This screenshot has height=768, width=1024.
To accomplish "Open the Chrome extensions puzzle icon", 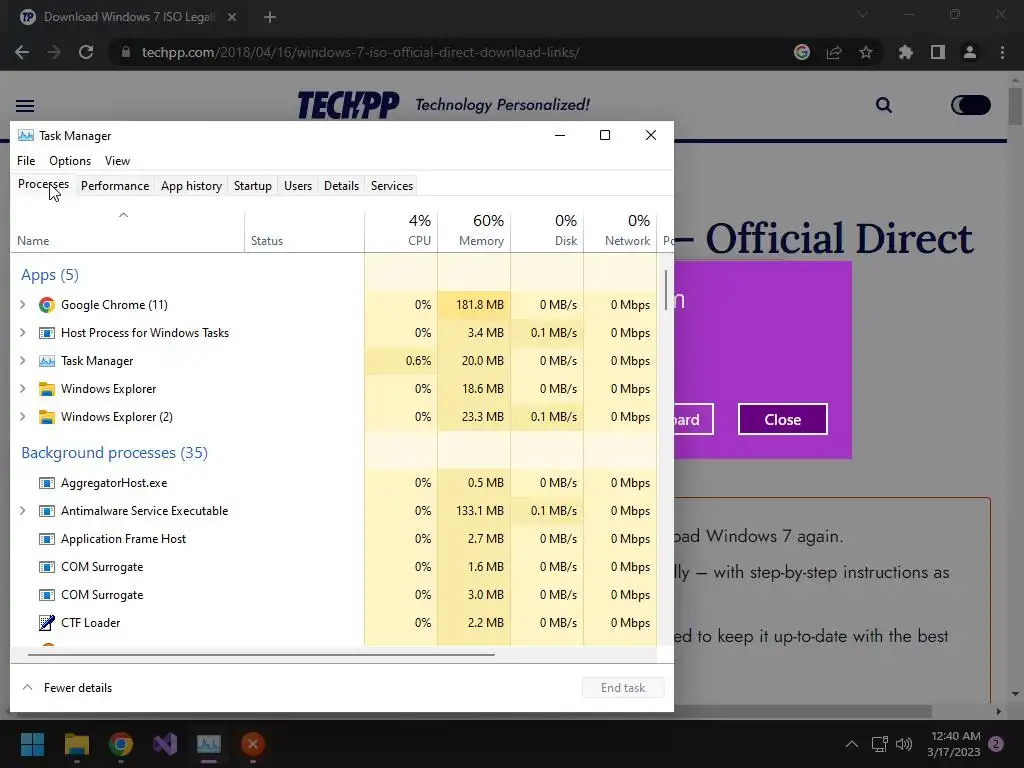I will click(x=905, y=52).
